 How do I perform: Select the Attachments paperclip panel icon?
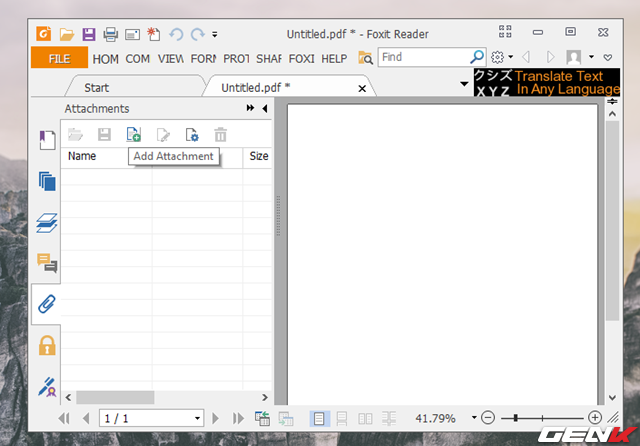point(47,304)
